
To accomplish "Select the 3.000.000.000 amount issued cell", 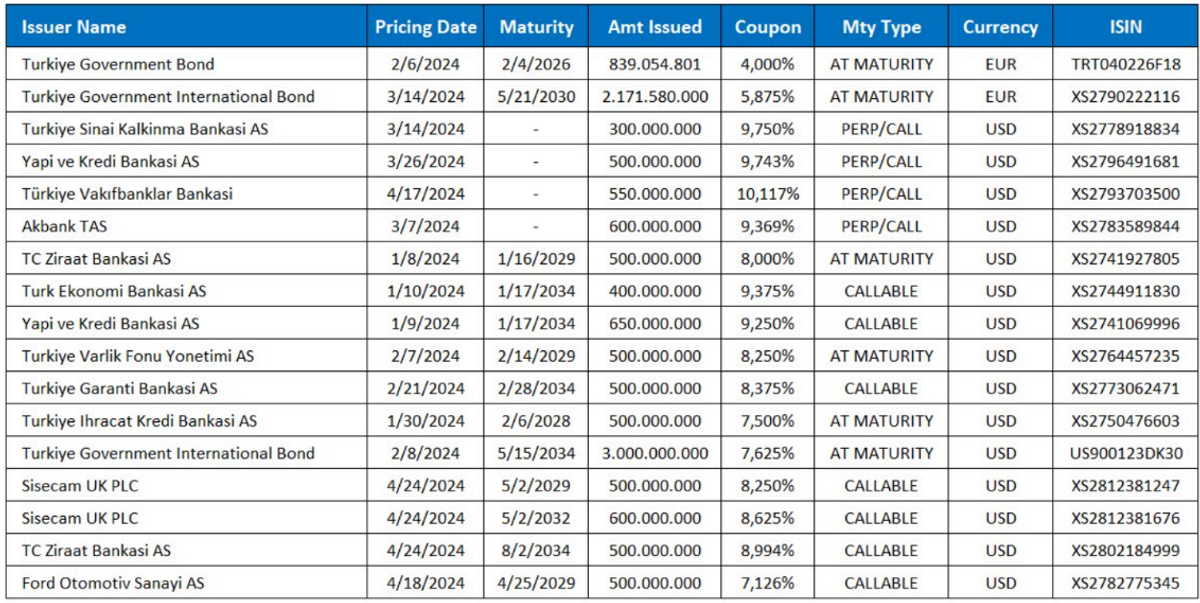I will 655,453.
